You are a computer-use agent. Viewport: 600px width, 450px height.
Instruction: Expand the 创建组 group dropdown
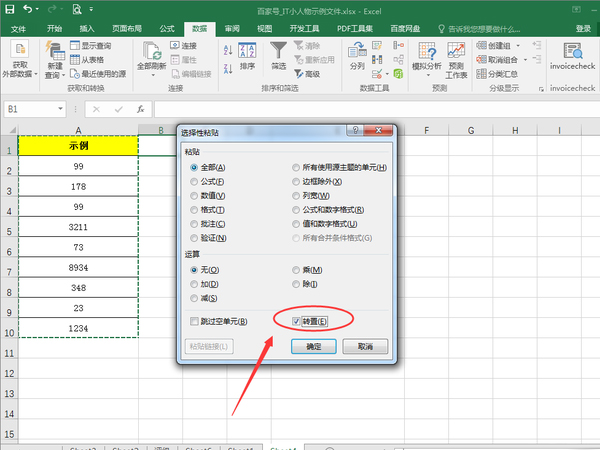[529, 46]
